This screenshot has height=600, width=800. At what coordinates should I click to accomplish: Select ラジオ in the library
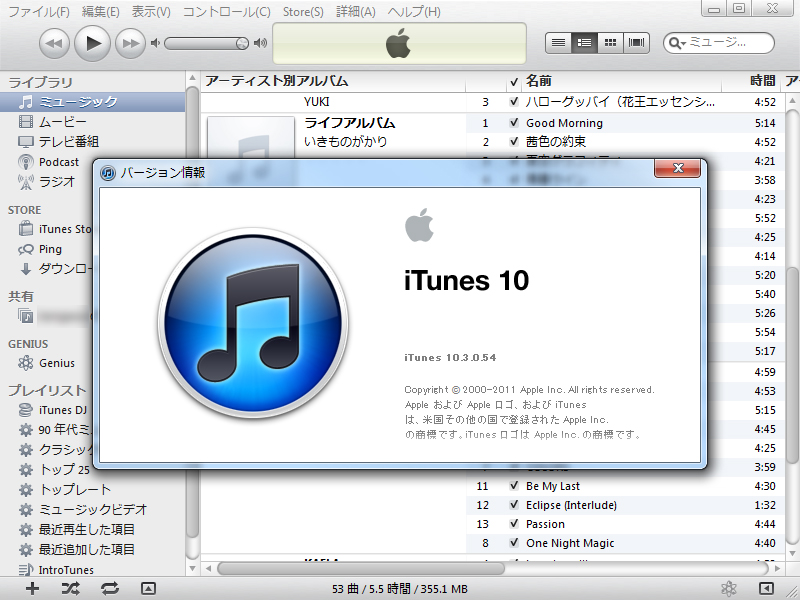click(x=58, y=181)
